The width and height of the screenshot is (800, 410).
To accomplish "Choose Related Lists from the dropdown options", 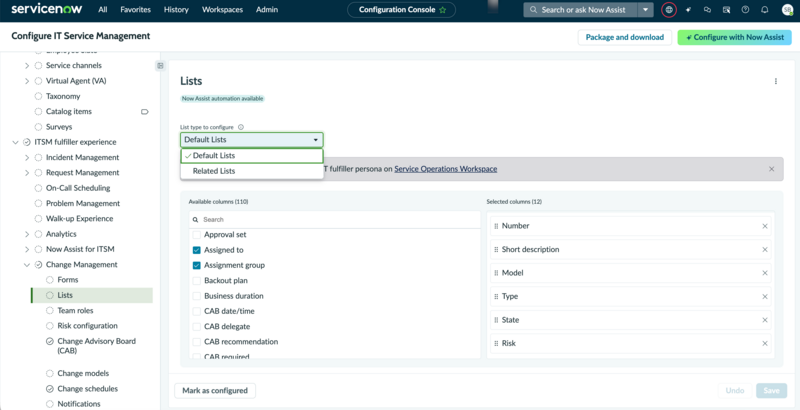I will [252, 171].
